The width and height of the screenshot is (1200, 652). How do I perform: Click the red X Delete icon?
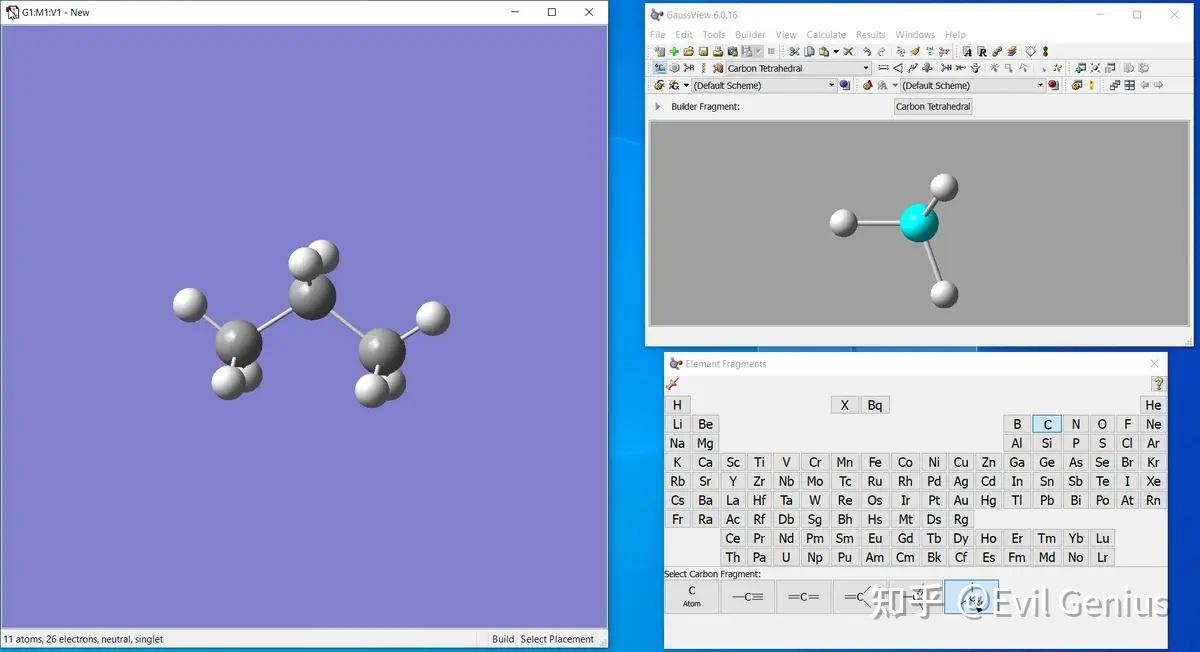click(848, 51)
